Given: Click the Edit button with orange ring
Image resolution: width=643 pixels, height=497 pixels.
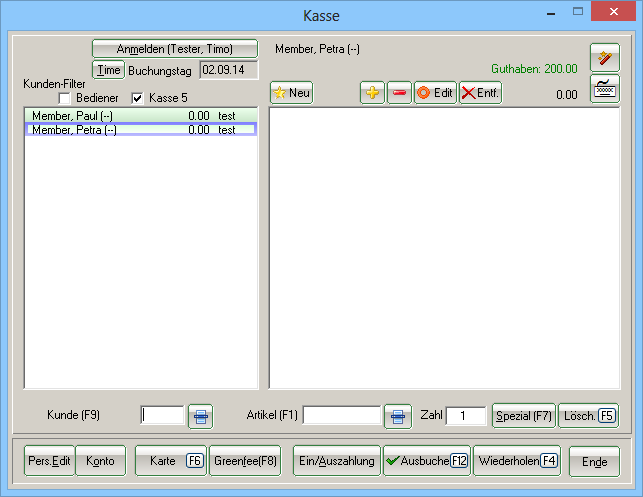Looking at the screenshot, I should [x=435, y=93].
